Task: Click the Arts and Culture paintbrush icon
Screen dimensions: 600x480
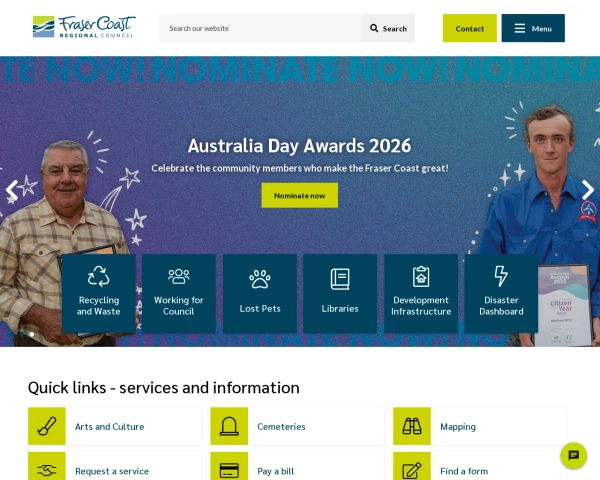Action: coord(47,426)
